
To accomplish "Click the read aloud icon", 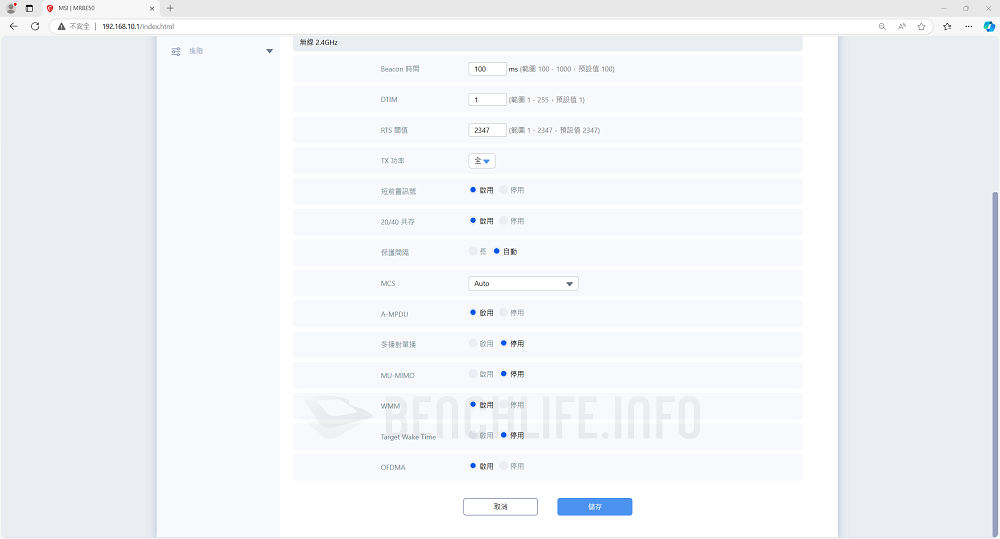I will (x=902, y=26).
